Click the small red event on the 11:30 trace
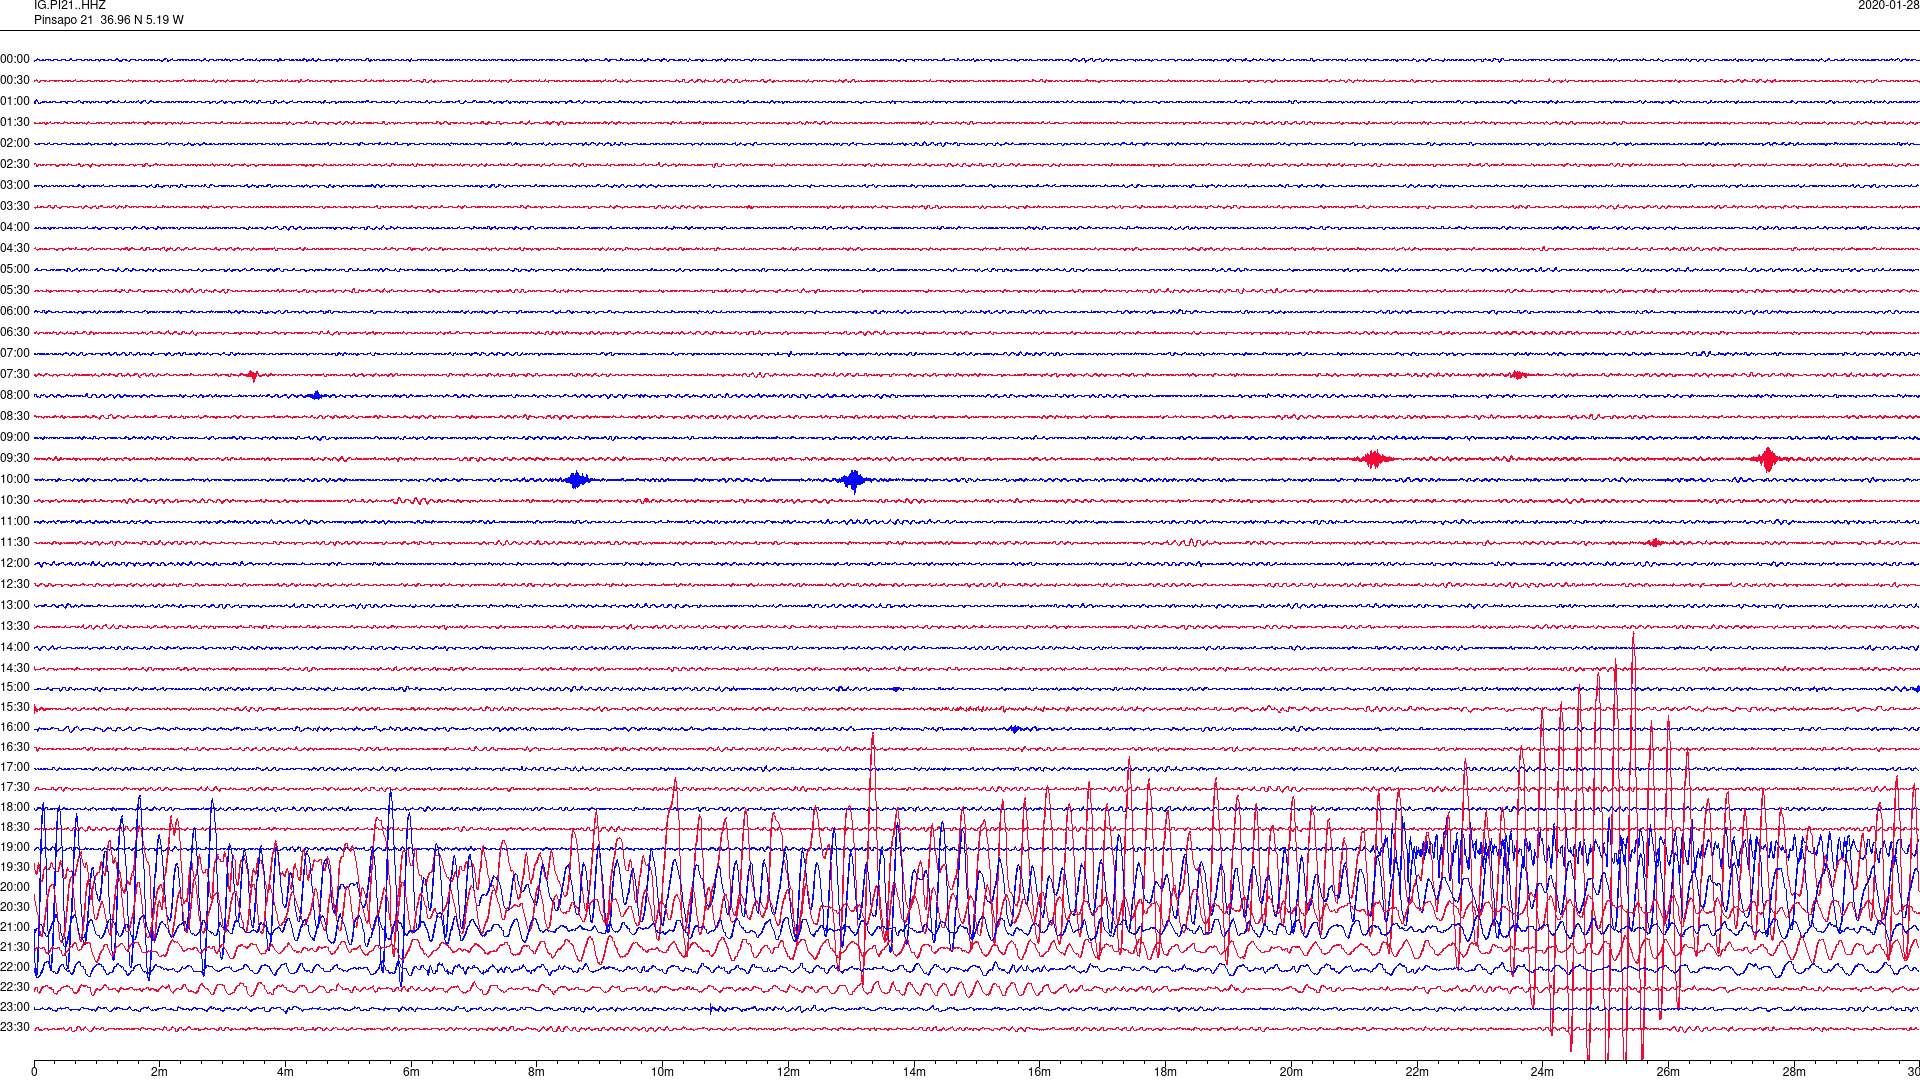Screen dimensions: 1920x1080 pyautogui.click(x=1655, y=543)
